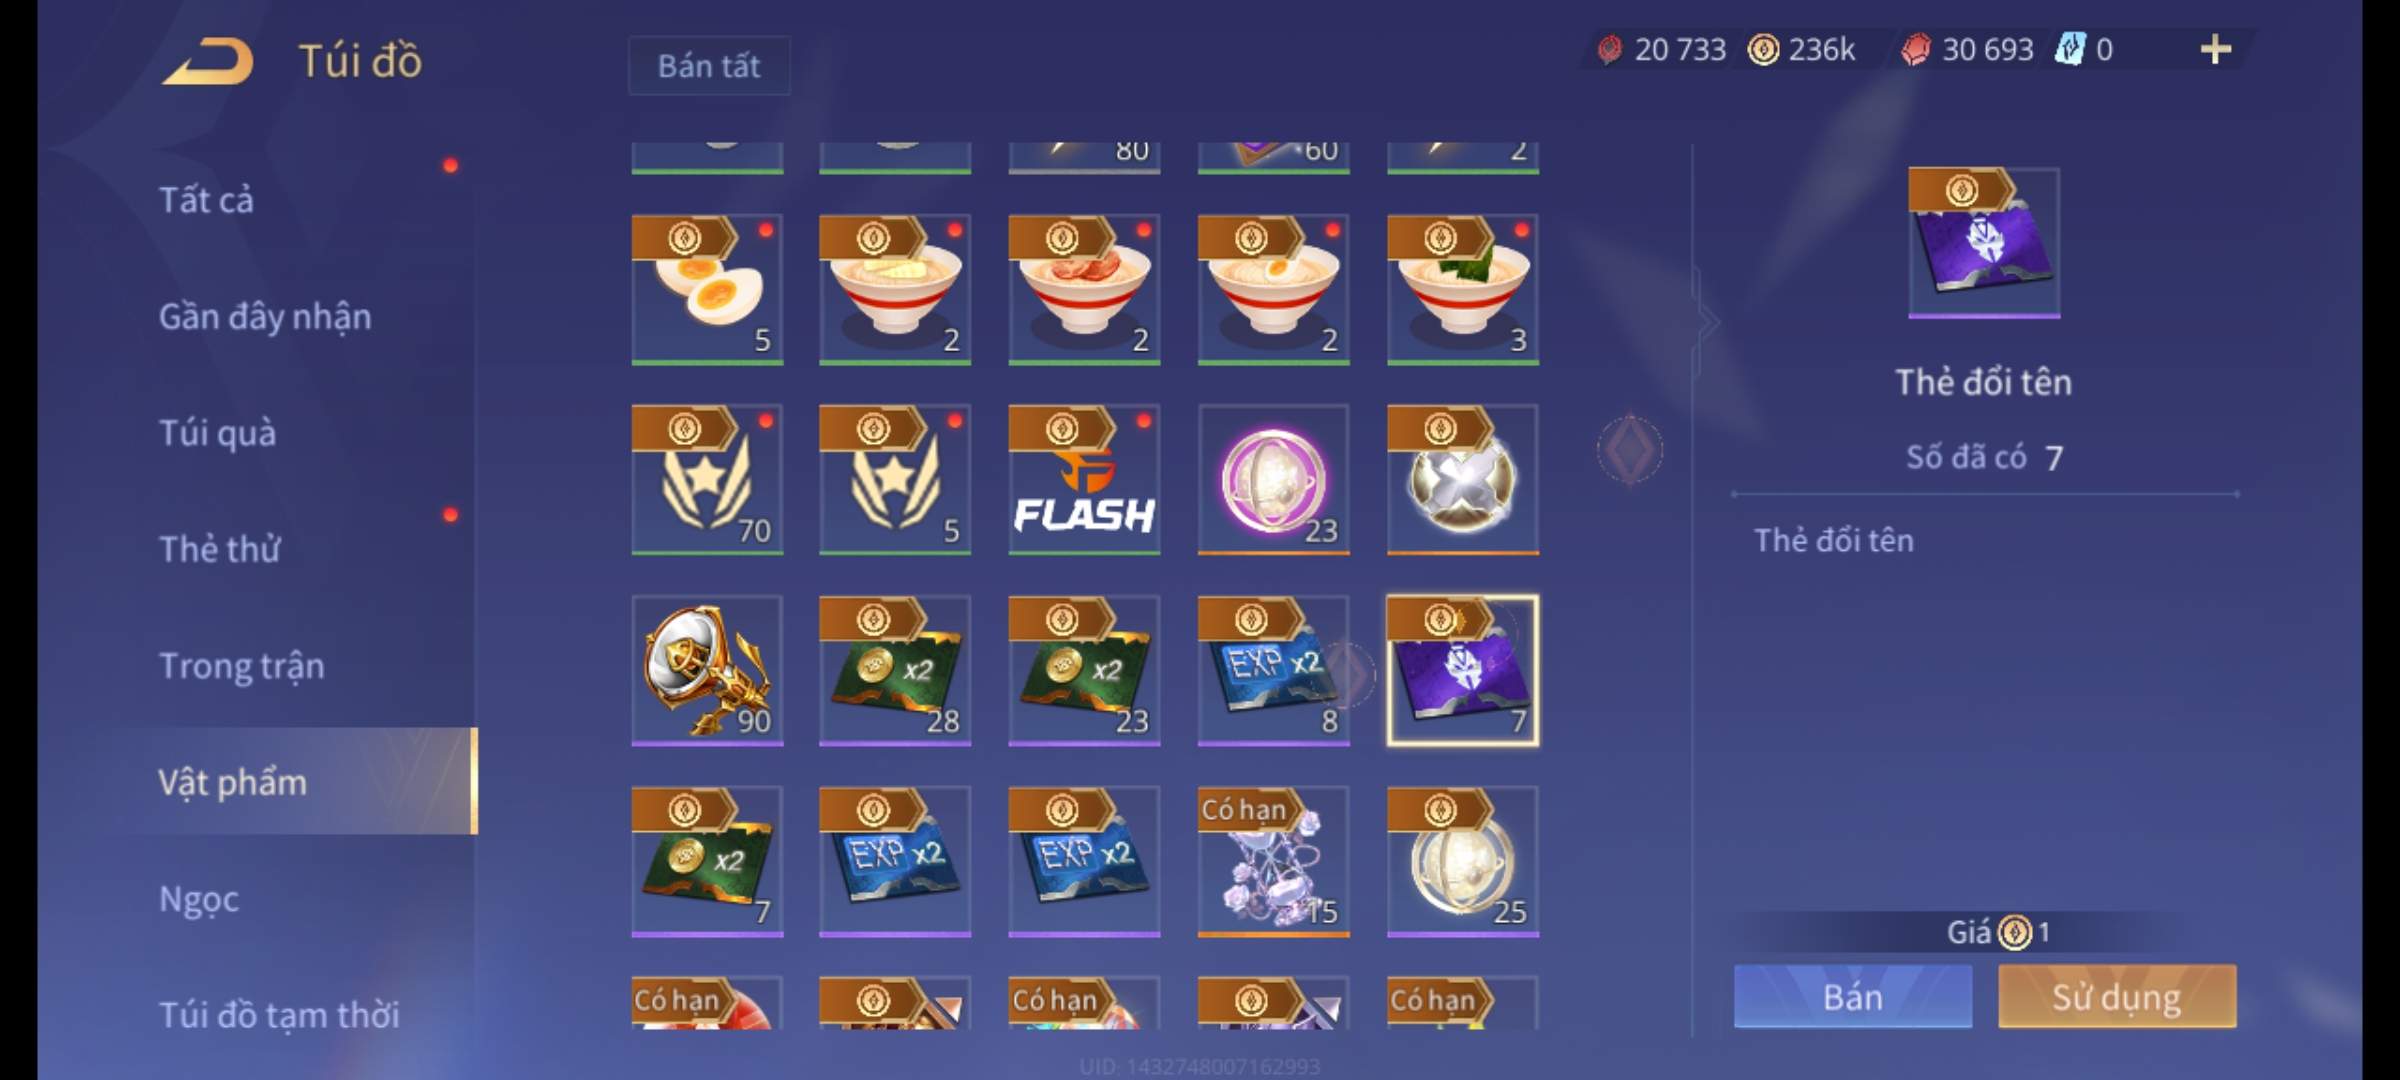Choose the pink orb item with count 23
The width and height of the screenshot is (2400, 1080).
pyautogui.click(x=1273, y=479)
